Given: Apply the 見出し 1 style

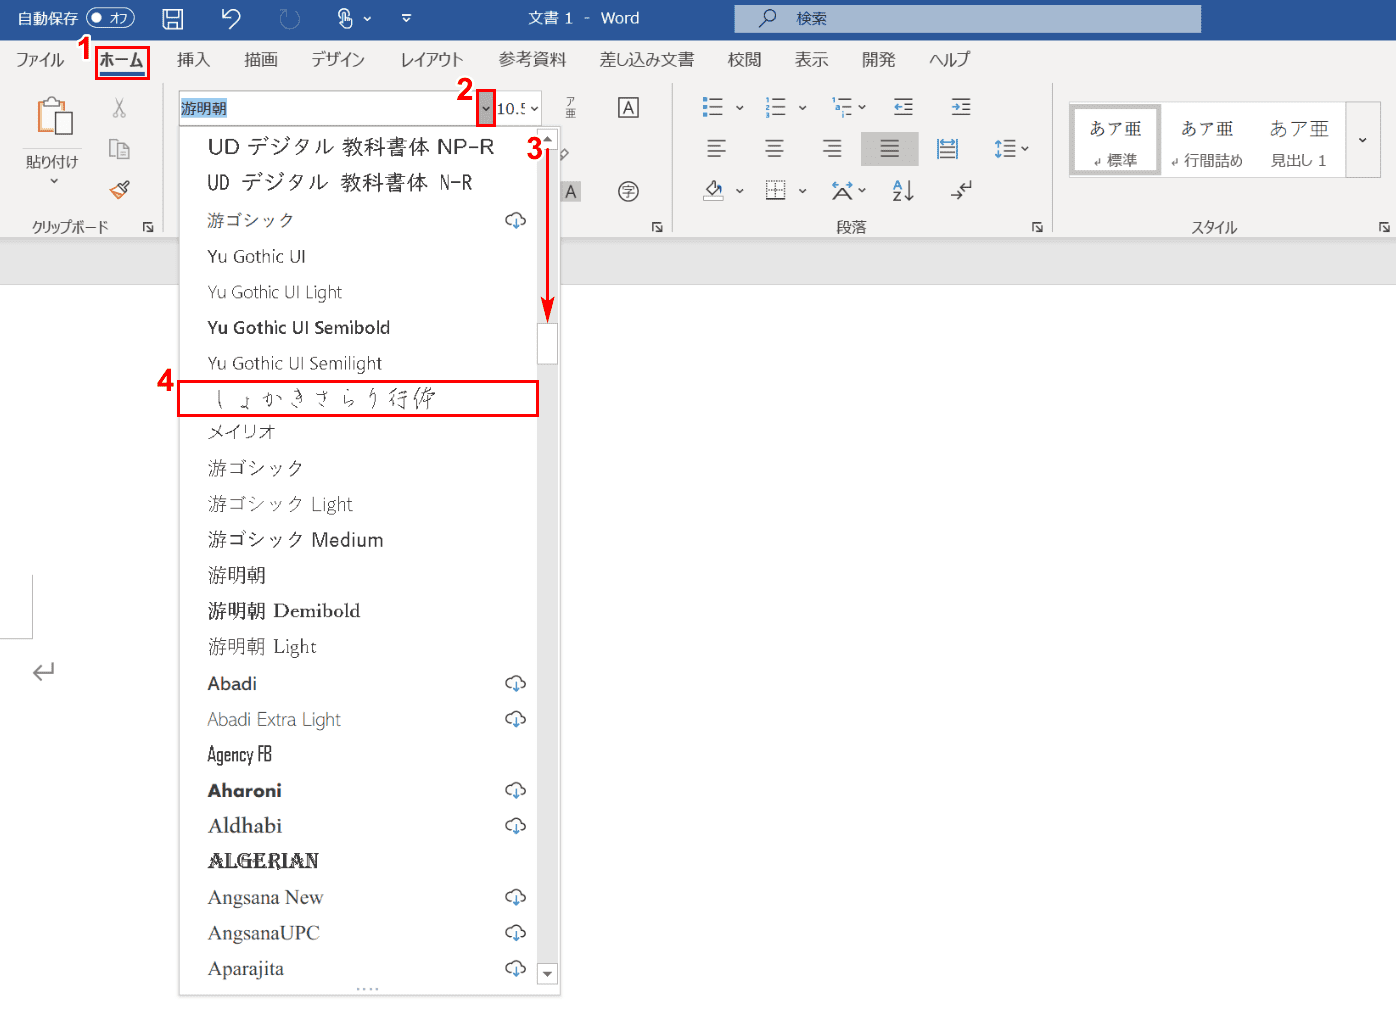Looking at the screenshot, I should (1299, 140).
